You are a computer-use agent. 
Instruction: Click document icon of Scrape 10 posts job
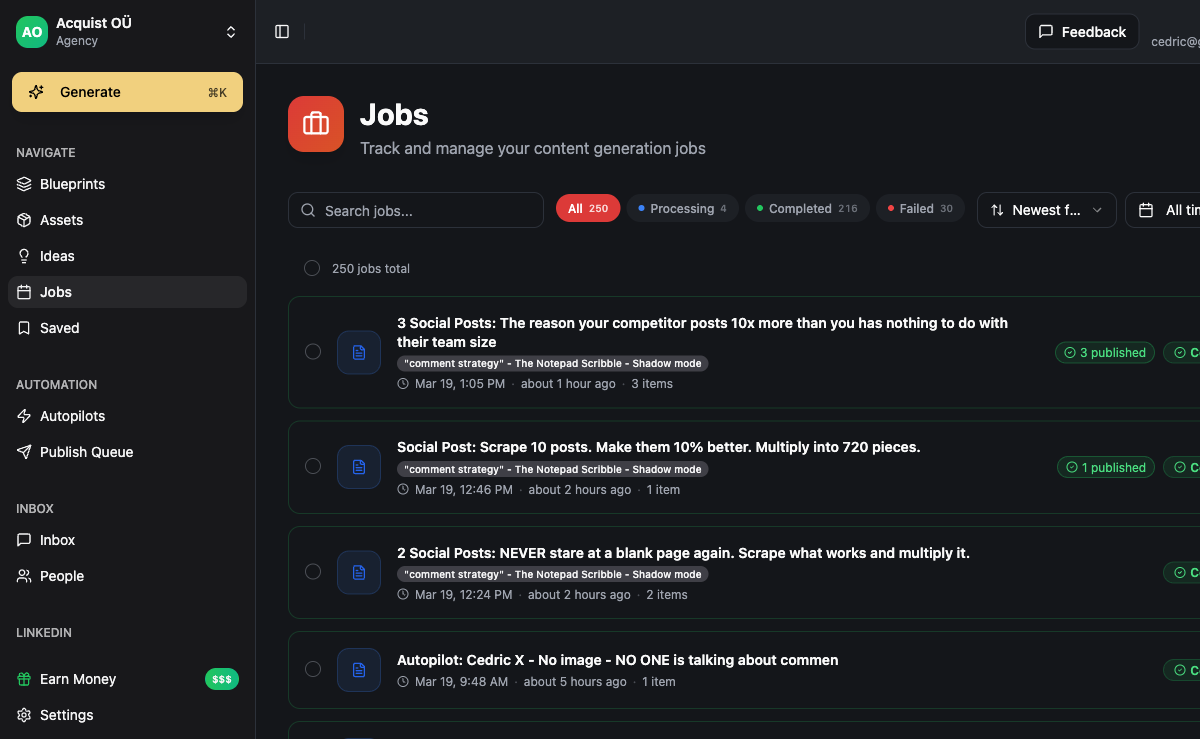coord(359,466)
